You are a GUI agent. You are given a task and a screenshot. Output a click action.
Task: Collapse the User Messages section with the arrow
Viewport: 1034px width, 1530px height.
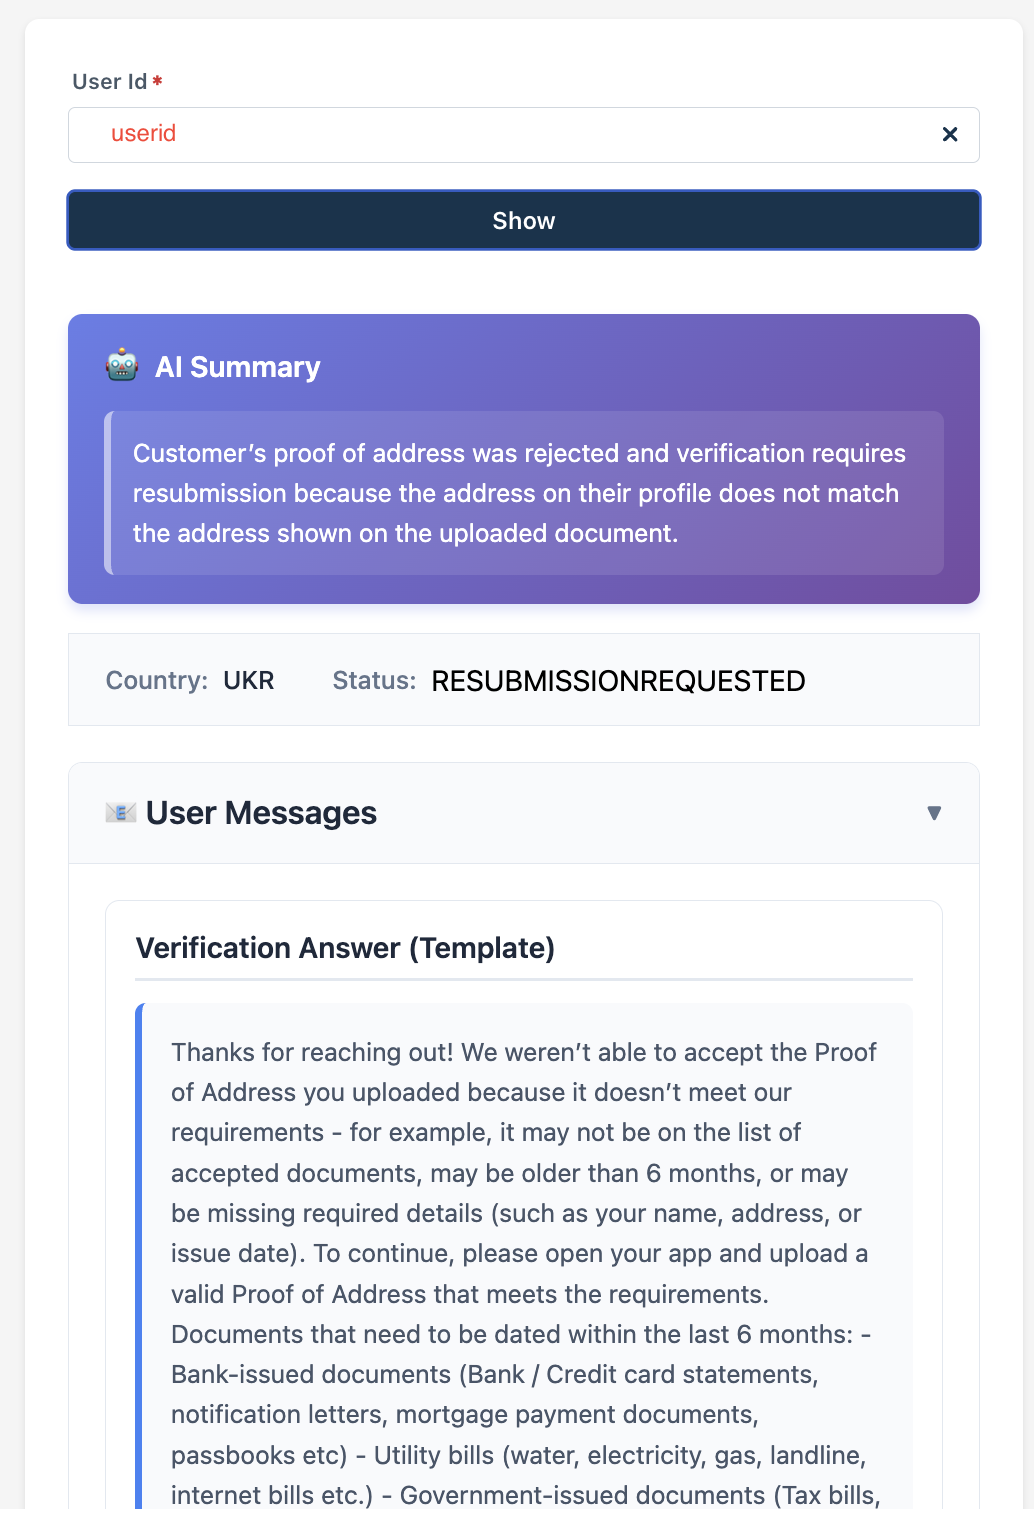tap(934, 813)
